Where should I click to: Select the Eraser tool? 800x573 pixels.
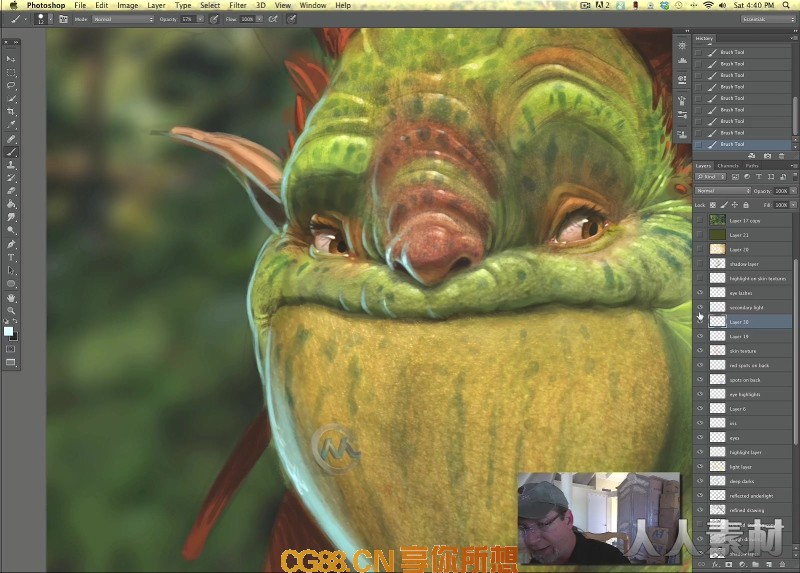click(11, 191)
